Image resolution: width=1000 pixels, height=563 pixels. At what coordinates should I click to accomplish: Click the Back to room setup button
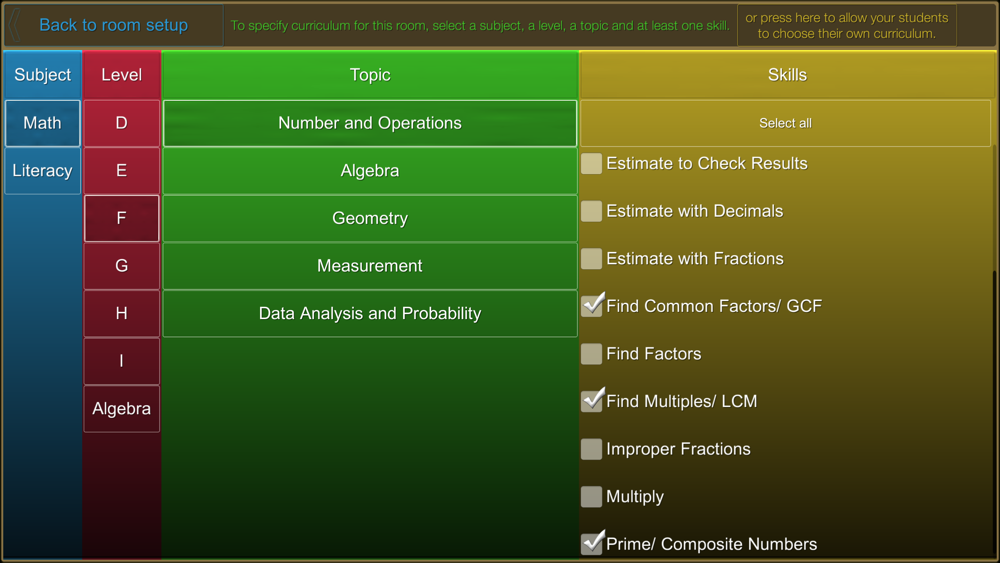(113, 25)
